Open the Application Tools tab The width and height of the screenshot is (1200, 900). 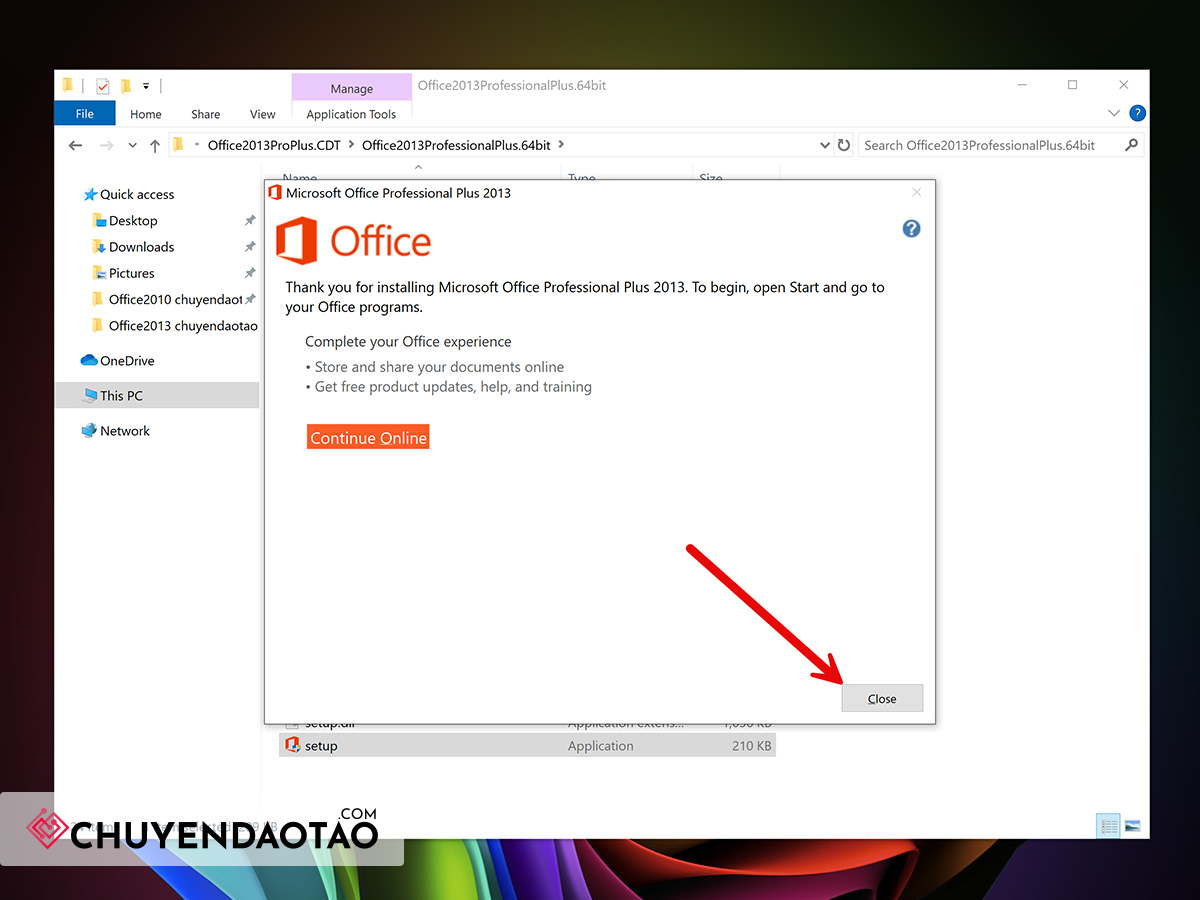tap(351, 114)
